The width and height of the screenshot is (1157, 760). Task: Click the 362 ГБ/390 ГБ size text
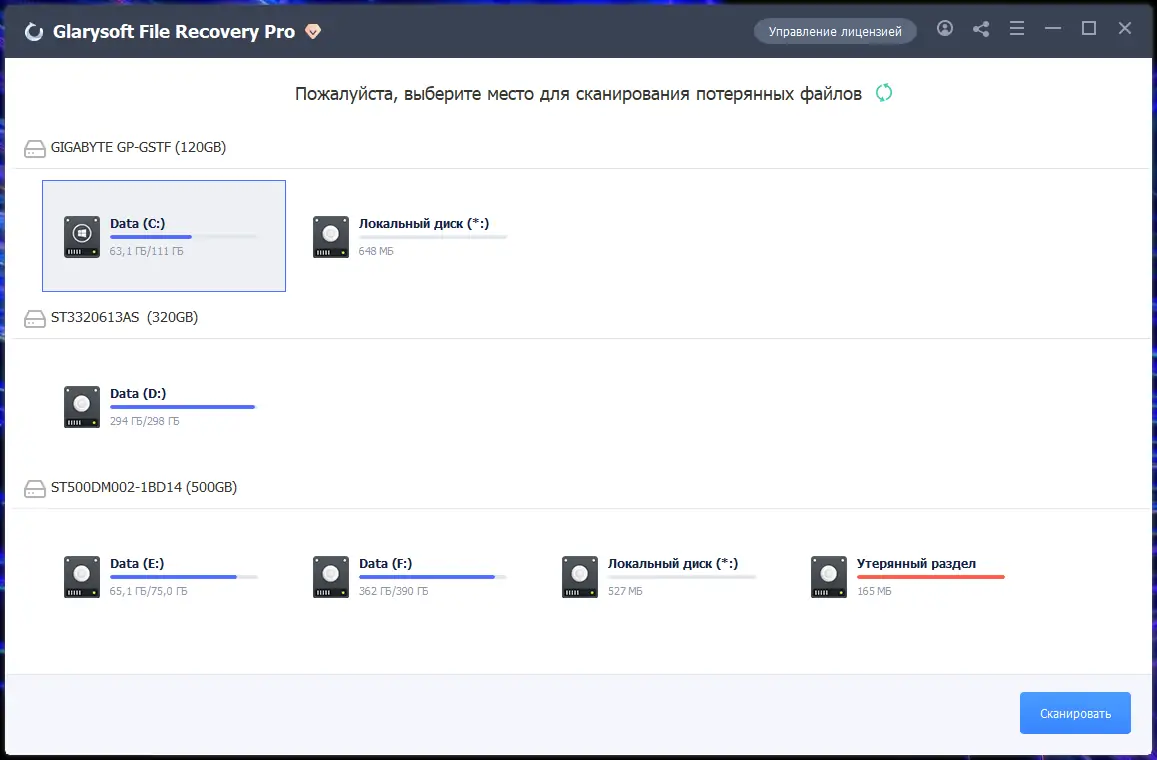[x=393, y=591]
